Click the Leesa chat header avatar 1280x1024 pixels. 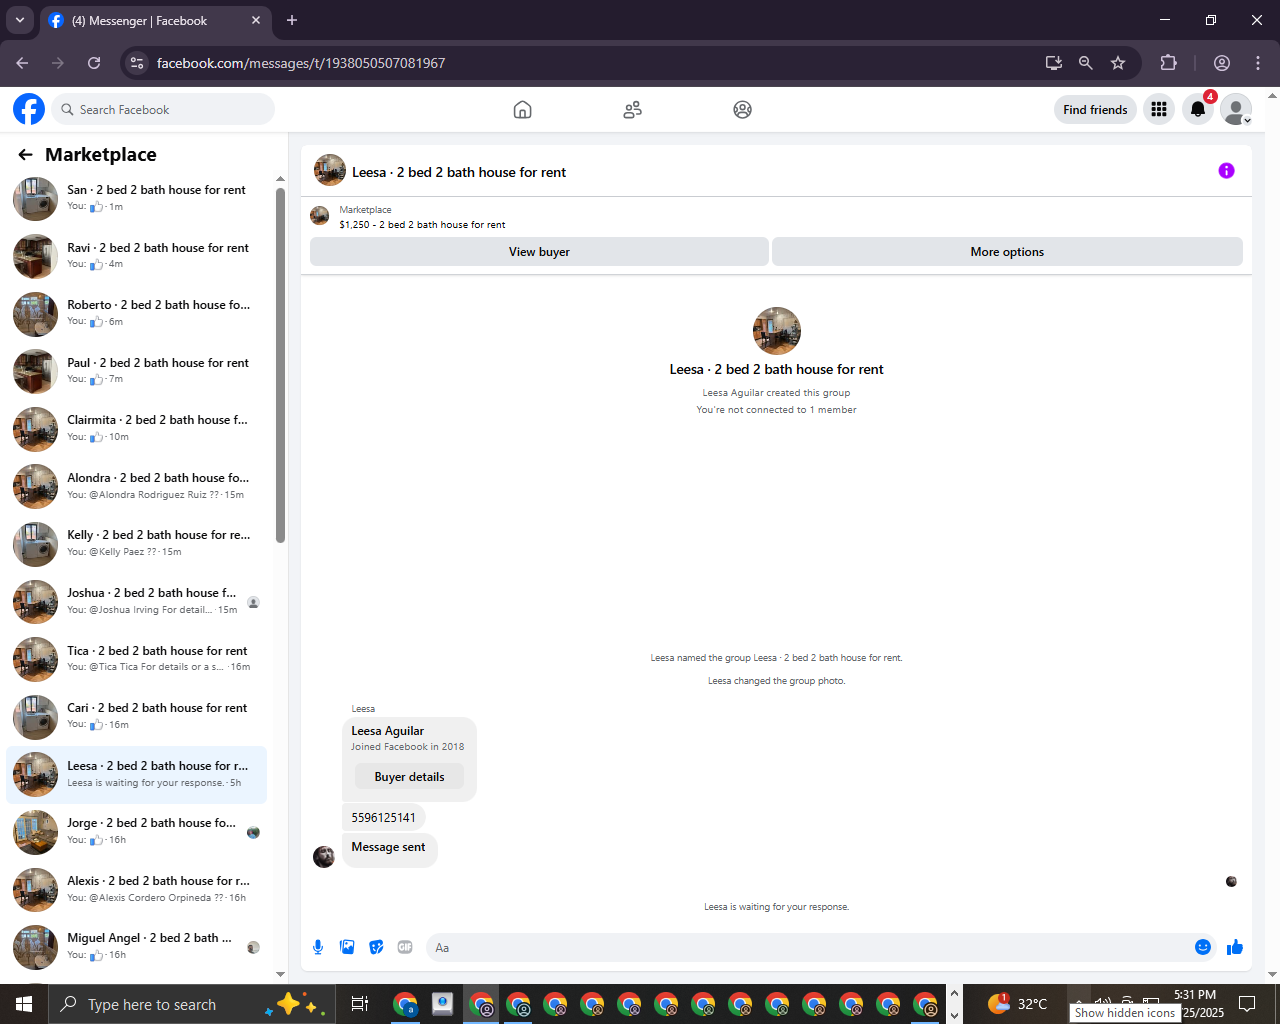[x=330, y=171]
